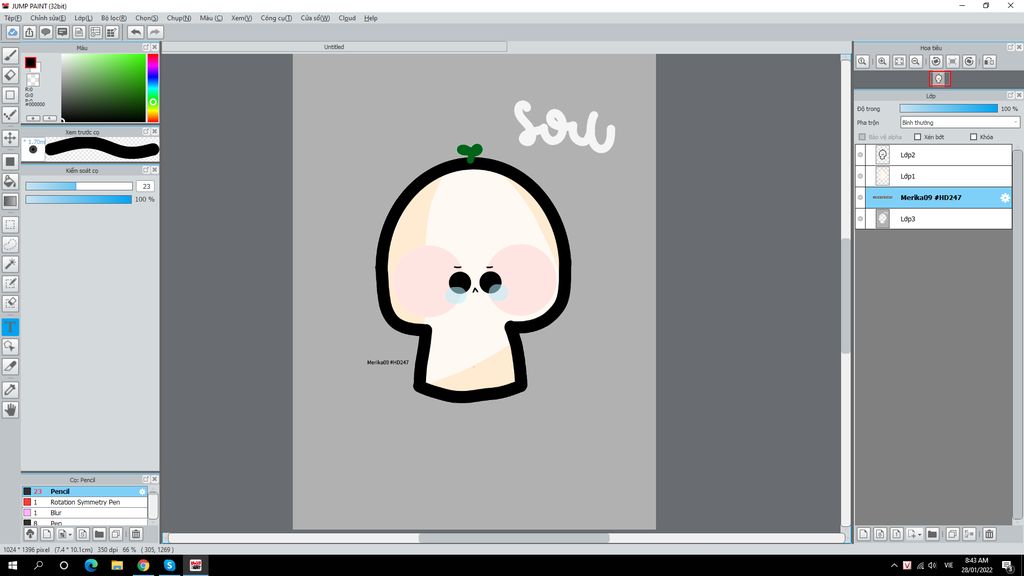The width and height of the screenshot is (1024, 576).
Task: Open the Pha trộn blend mode dropdown
Action: click(x=959, y=122)
